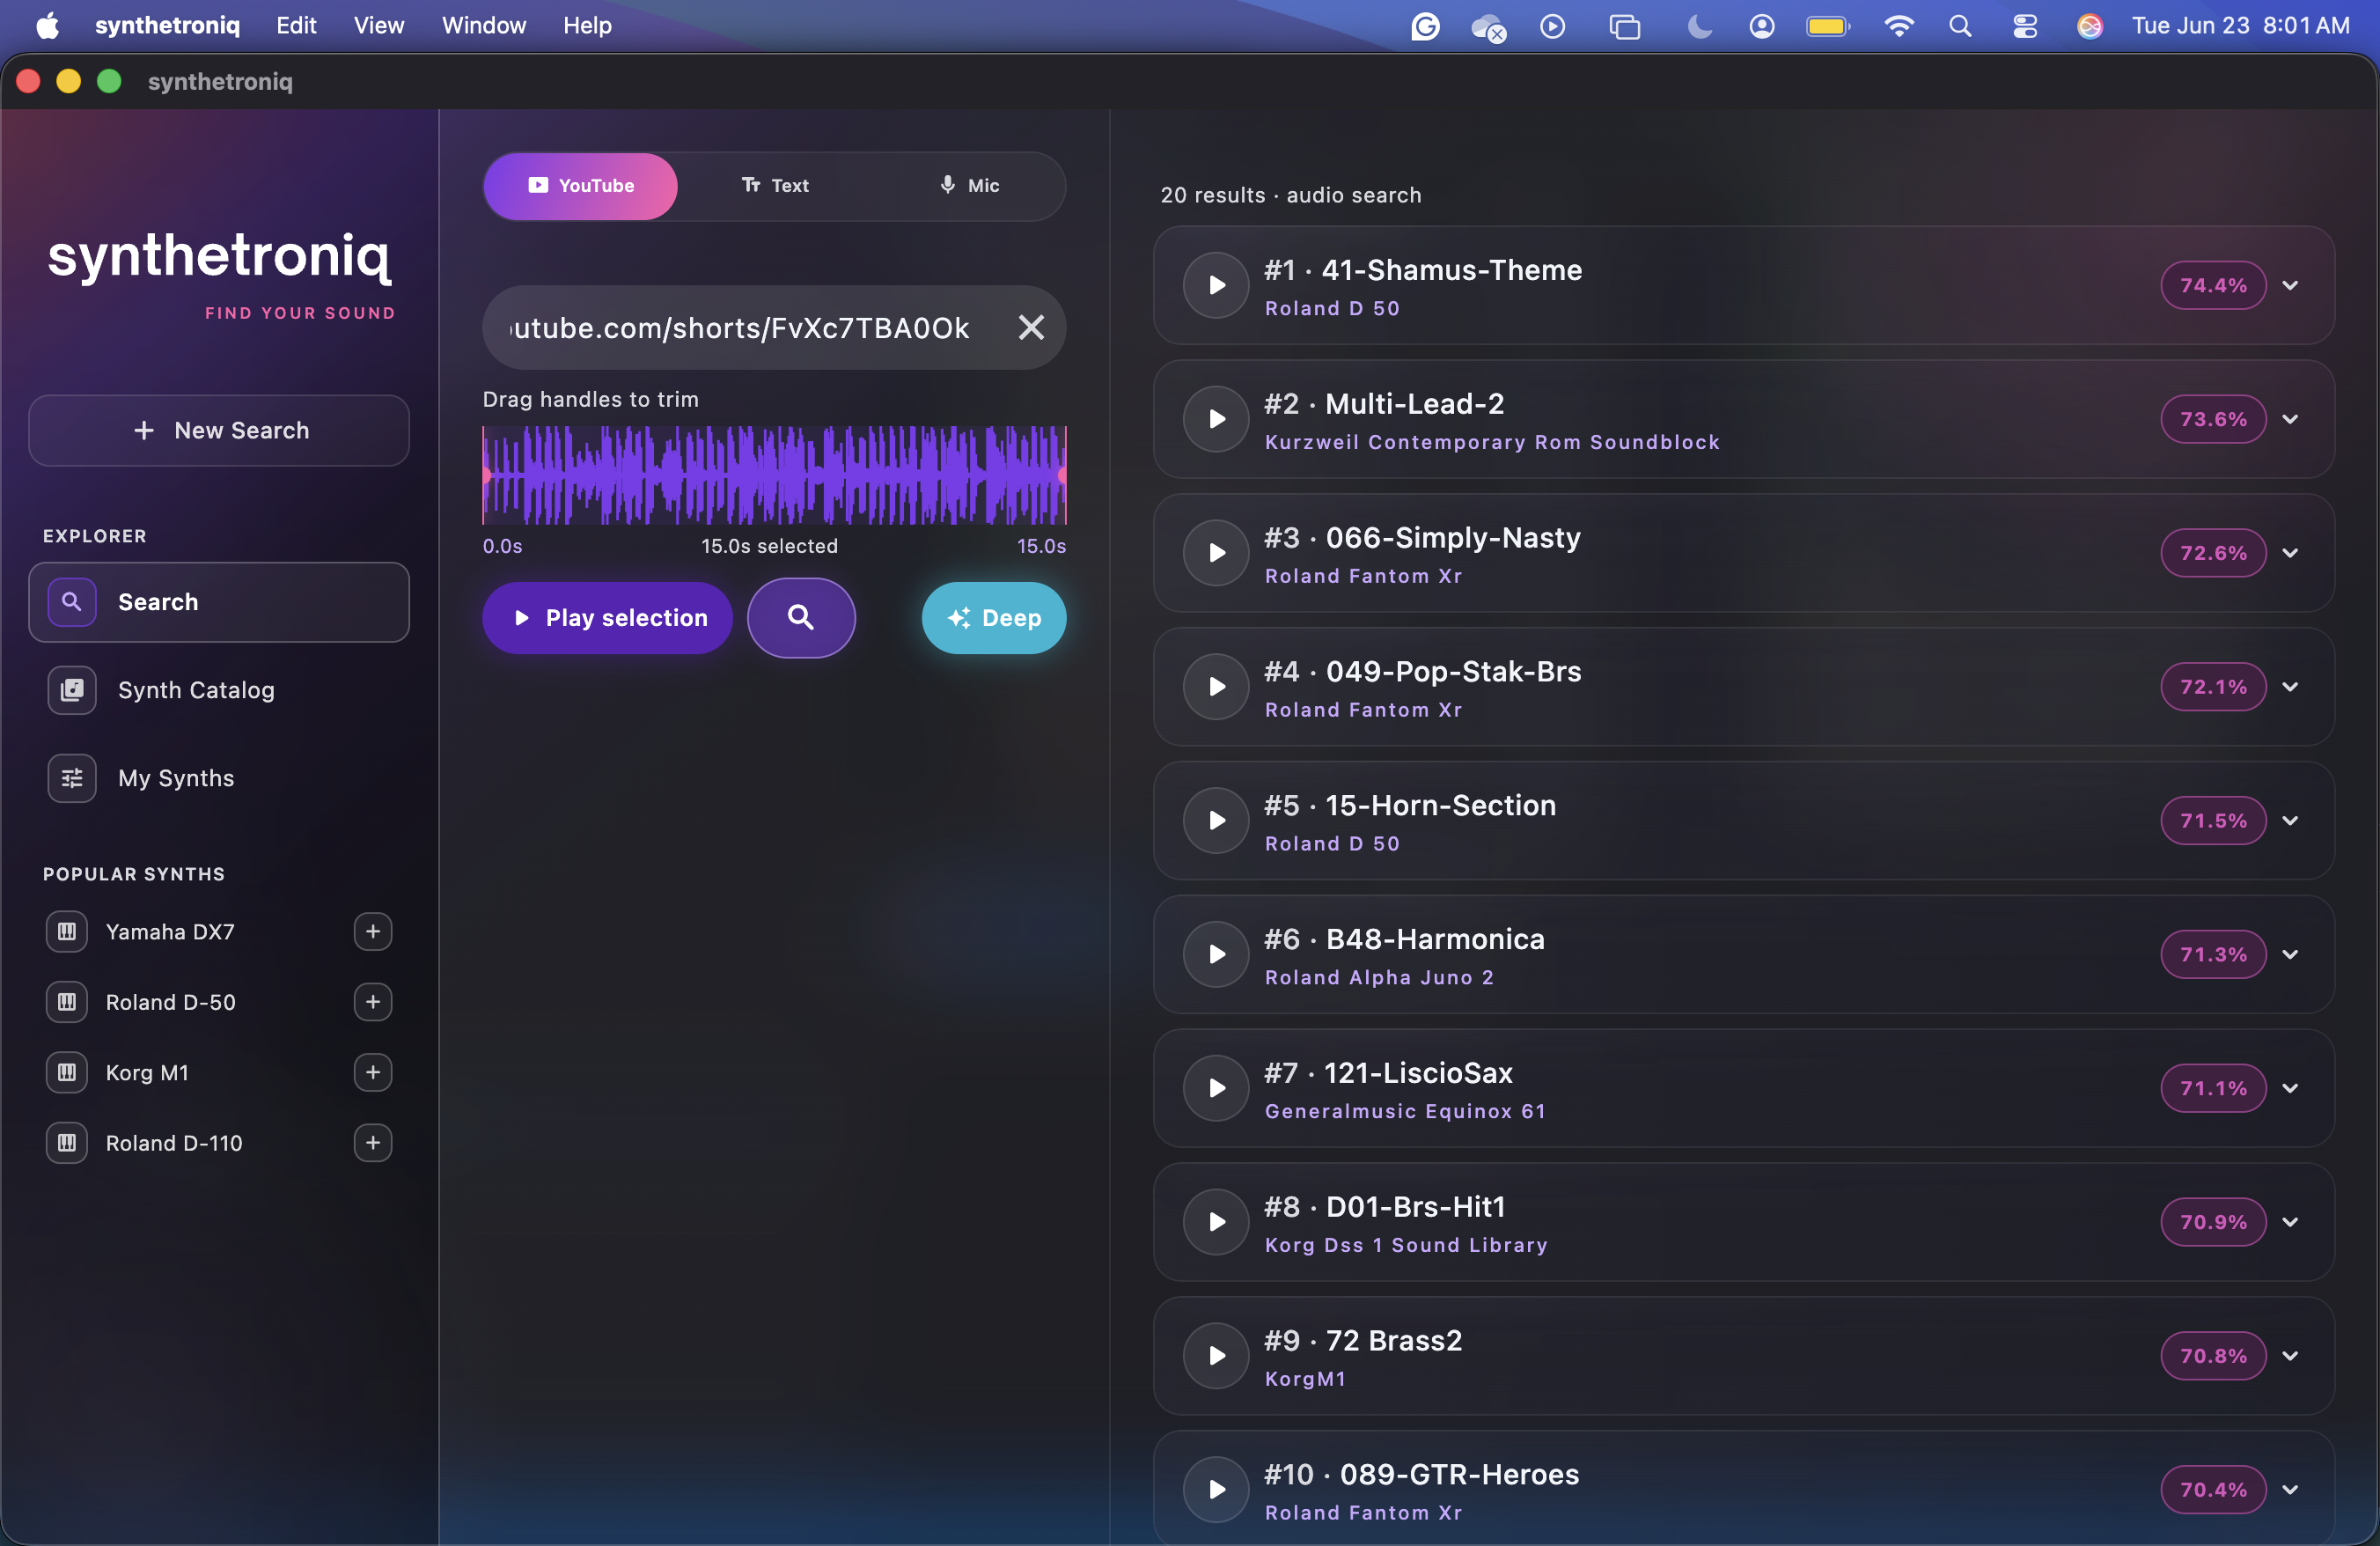2380x1546 pixels.
Task: Play the 089-GTR-Heroes preview
Action: click(x=1216, y=1490)
